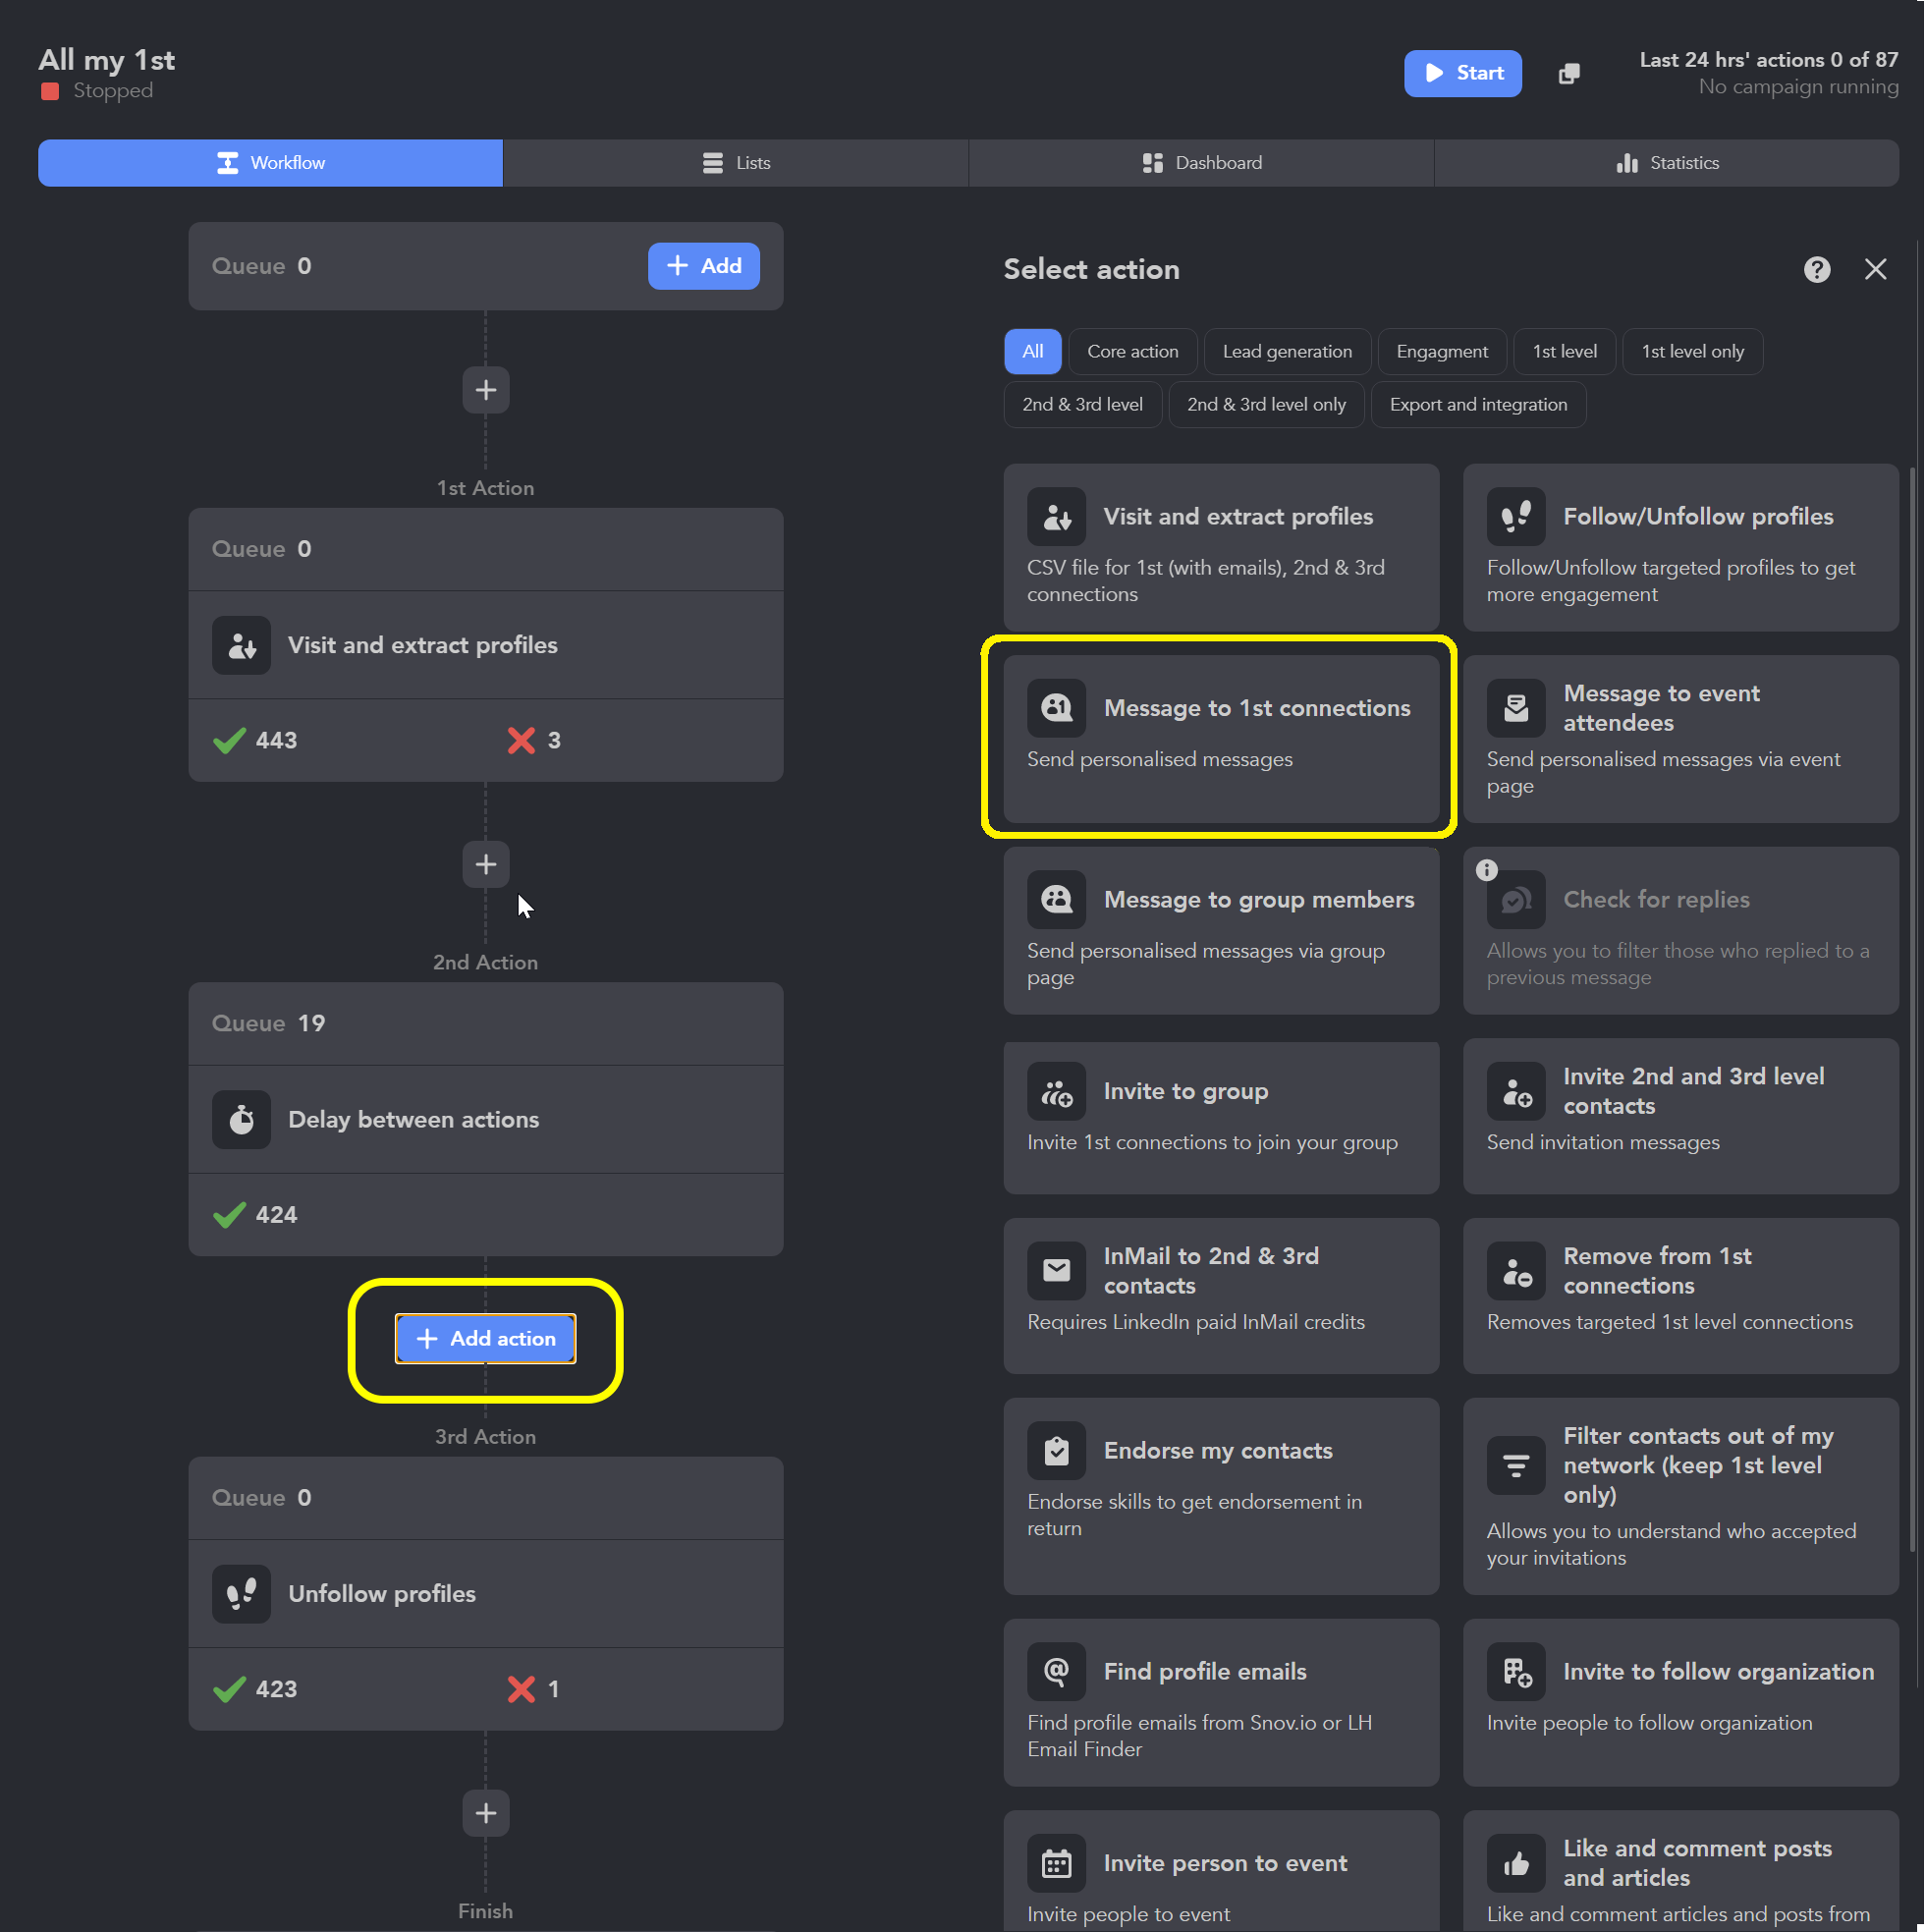Viewport: 1925px width, 1932px height.
Task: Select the All filter chip
Action: [x=1033, y=352]
